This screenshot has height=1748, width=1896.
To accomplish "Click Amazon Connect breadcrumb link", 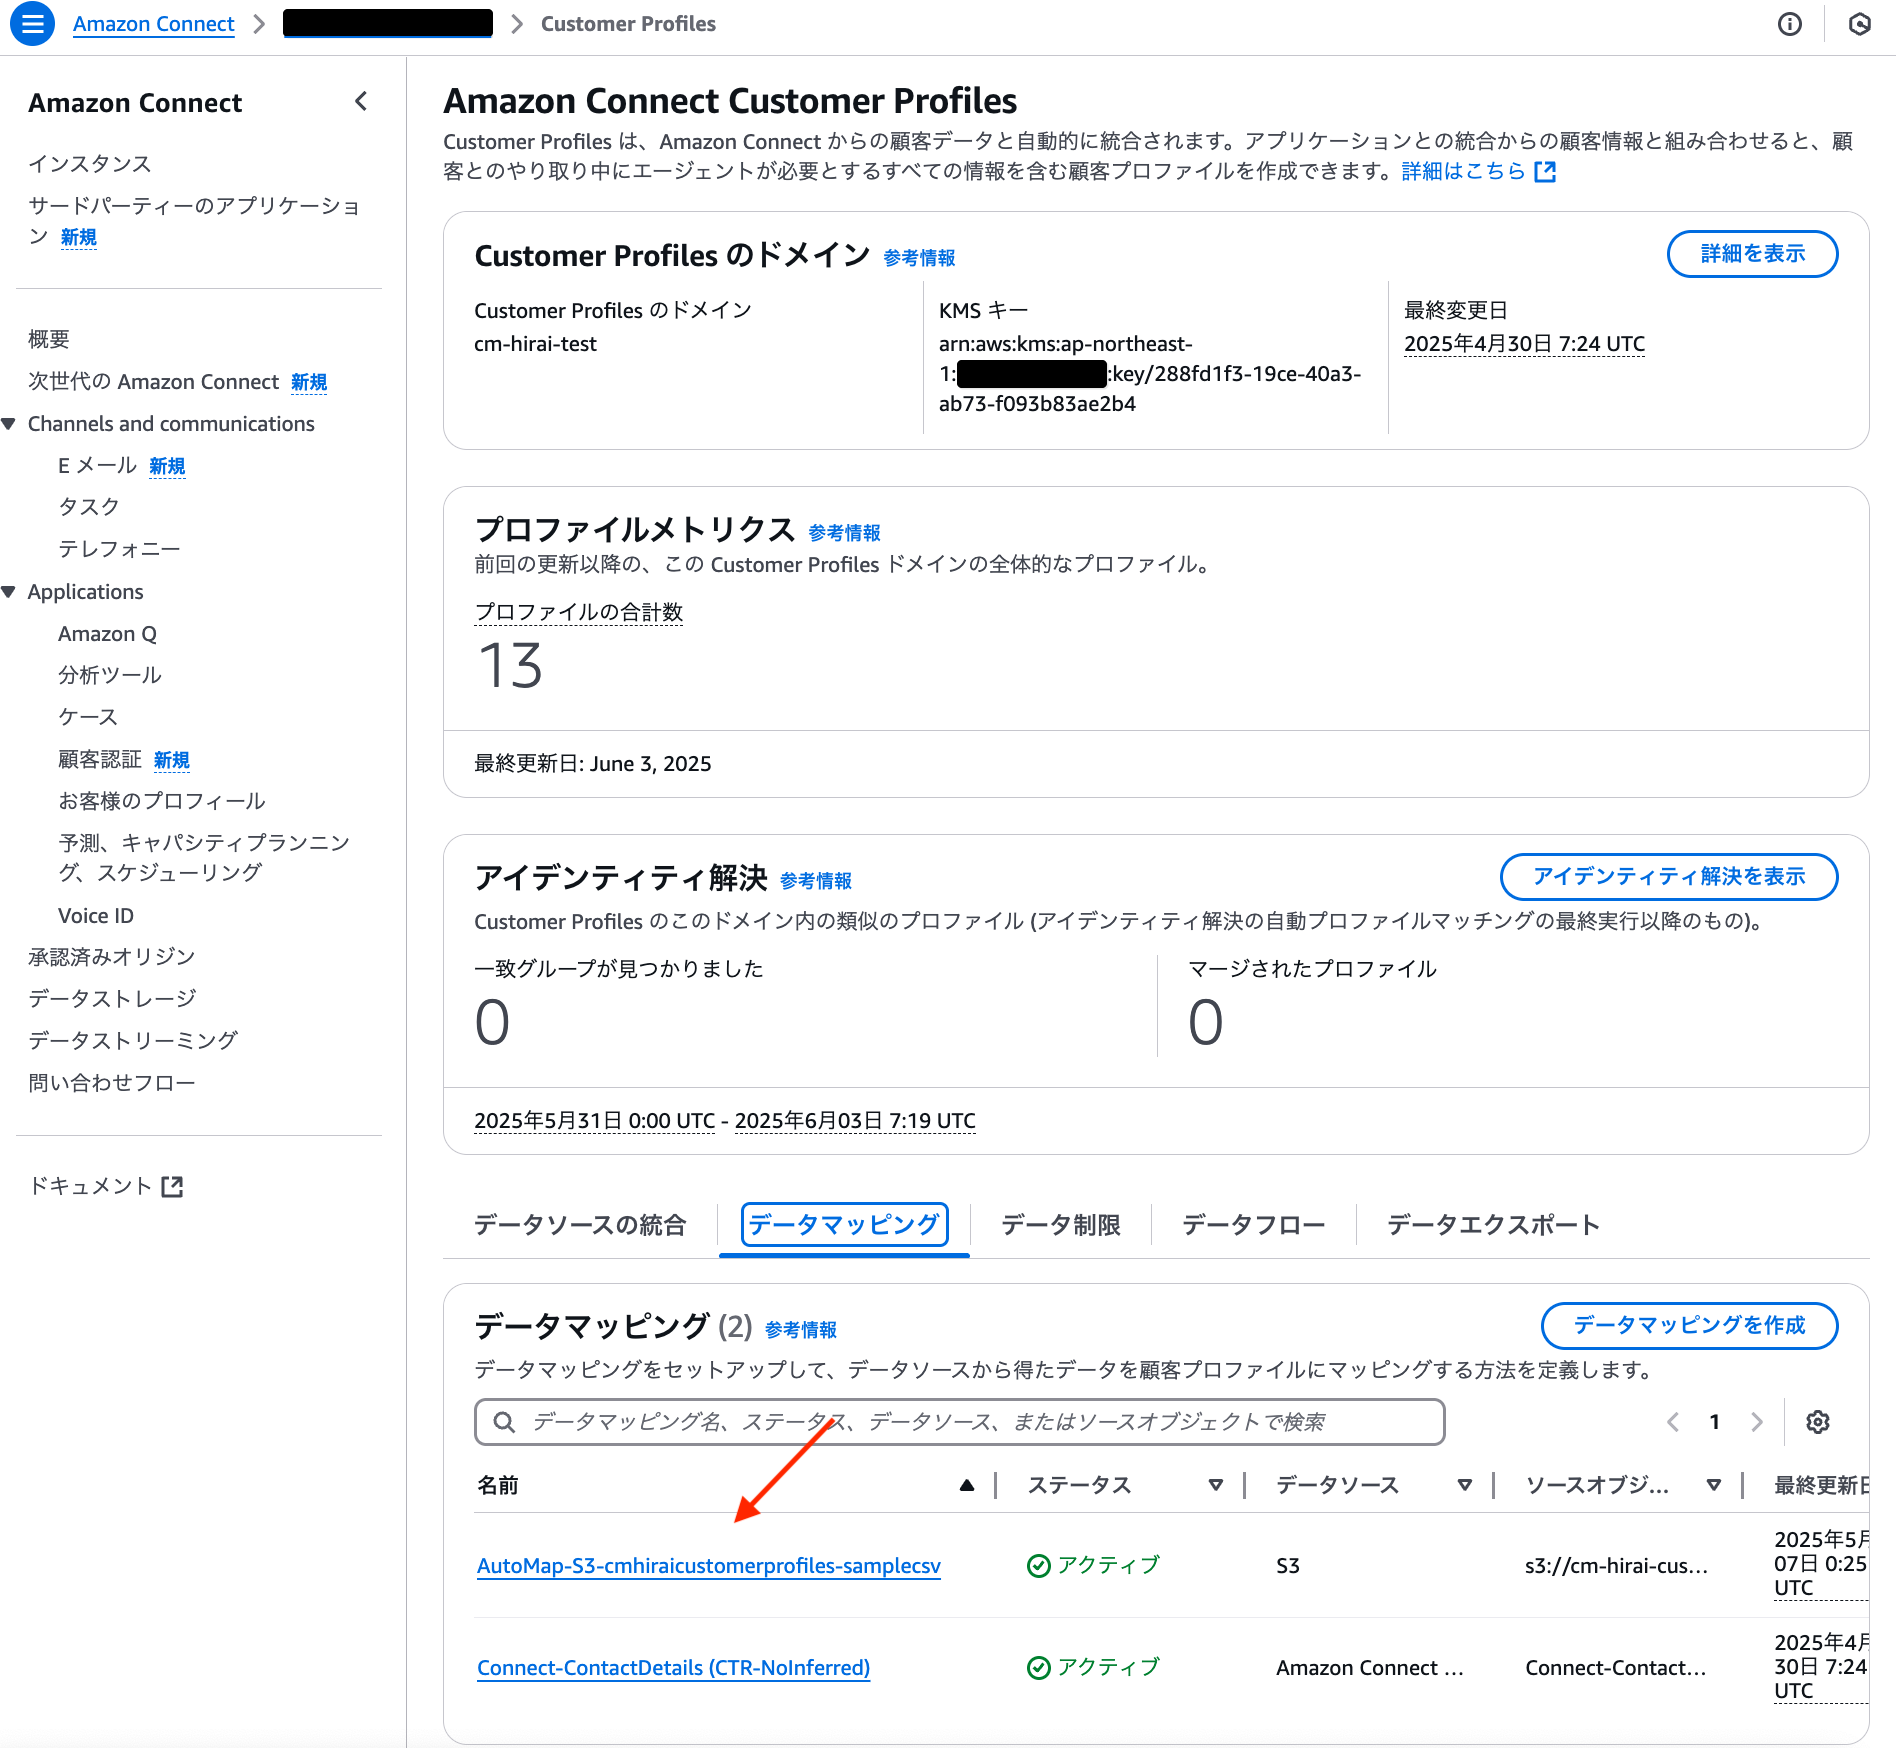I will (154, 24).
